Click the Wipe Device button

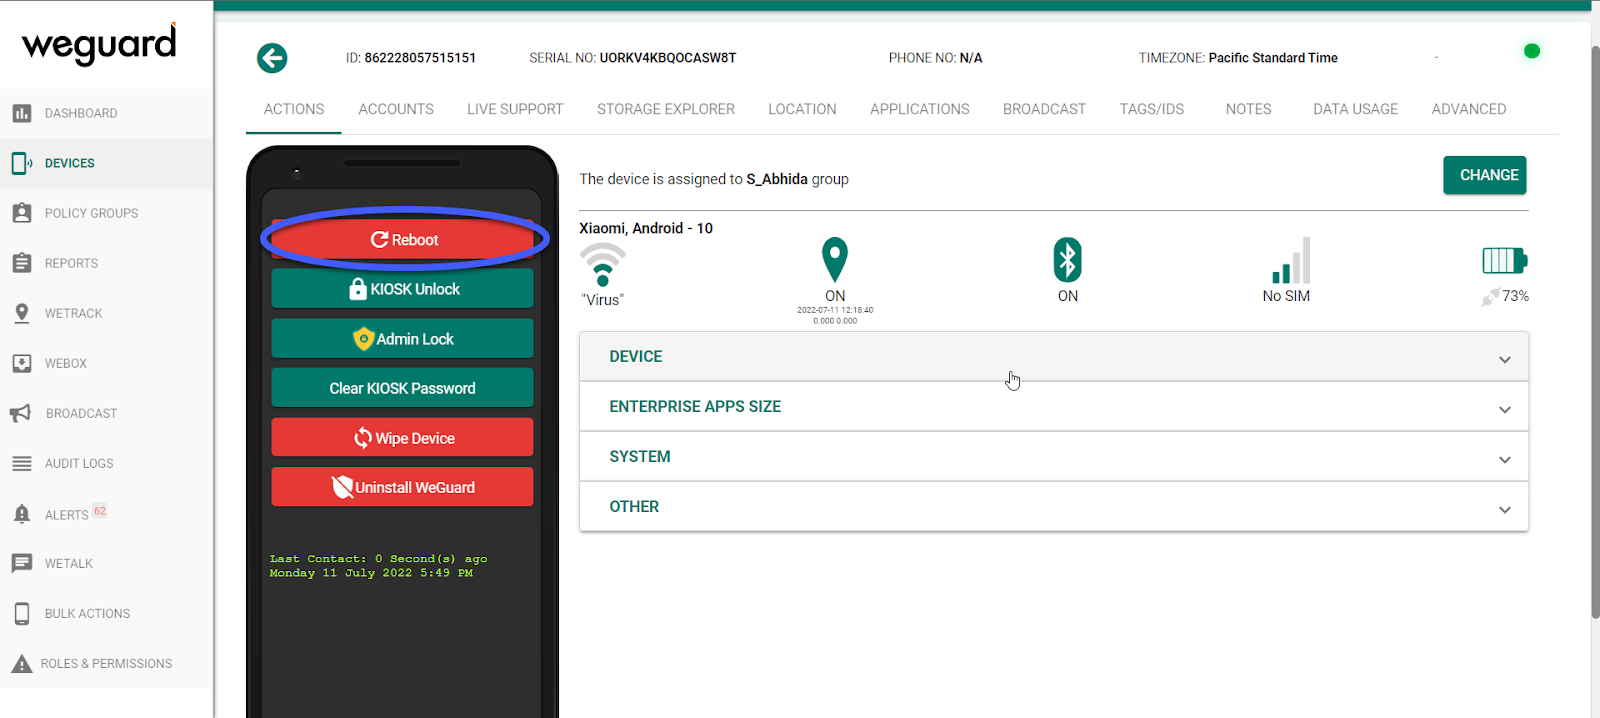pos(402,438)
